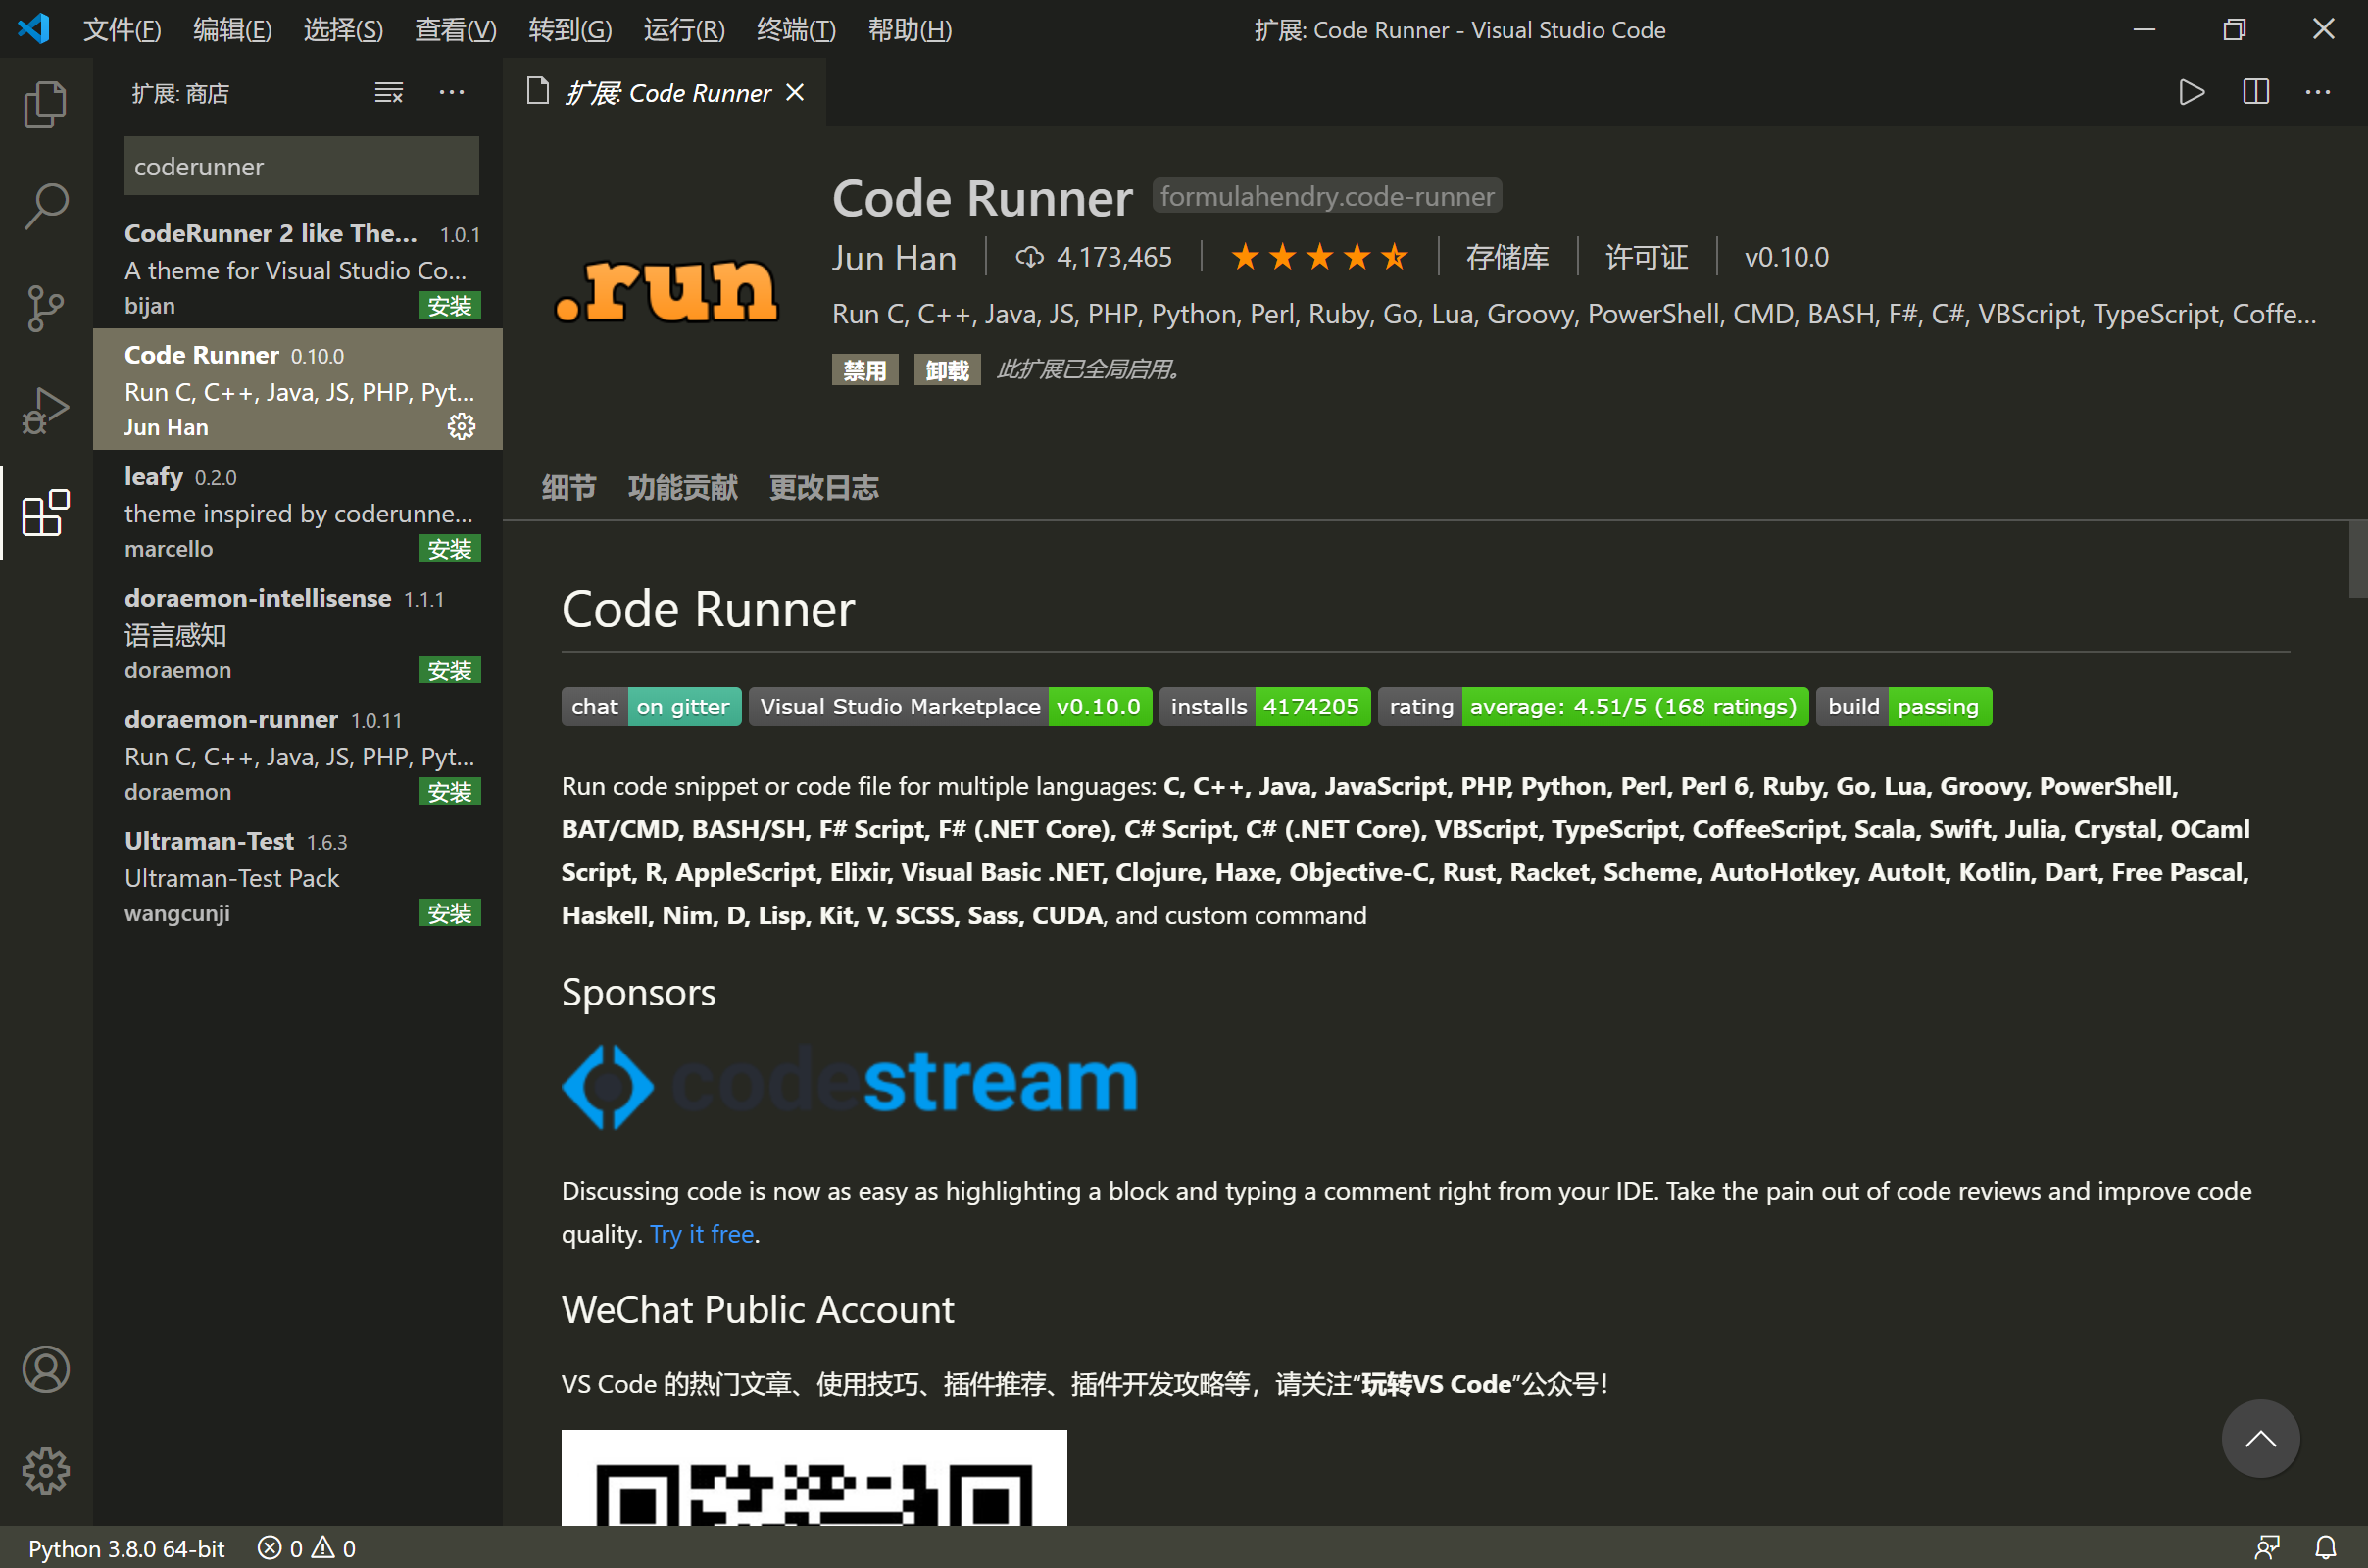Click the Run play icon above the extension page

[x=2190, y=92]
